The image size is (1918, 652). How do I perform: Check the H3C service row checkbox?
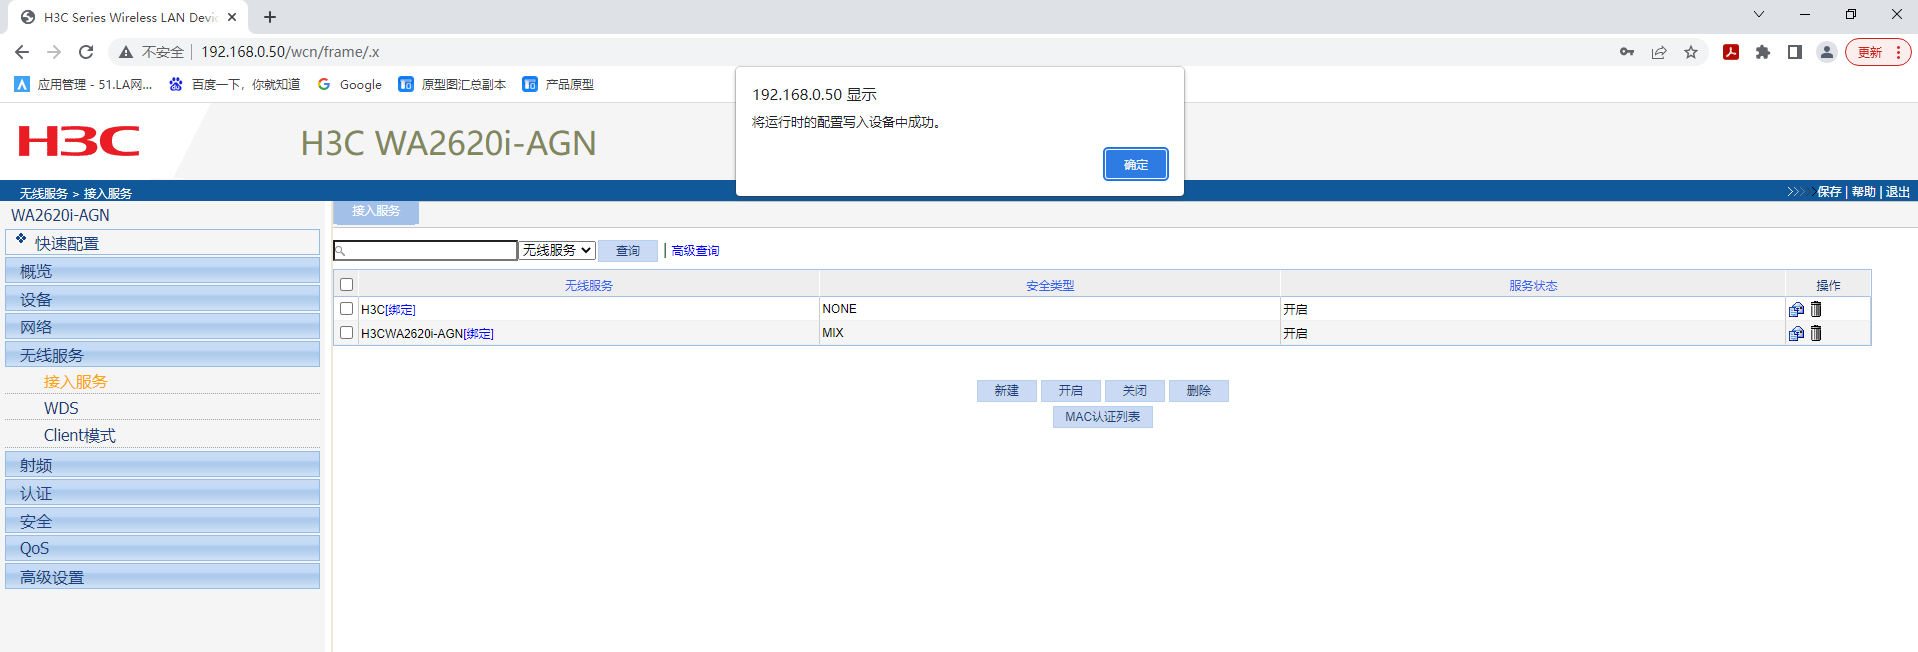click(347, 309)
